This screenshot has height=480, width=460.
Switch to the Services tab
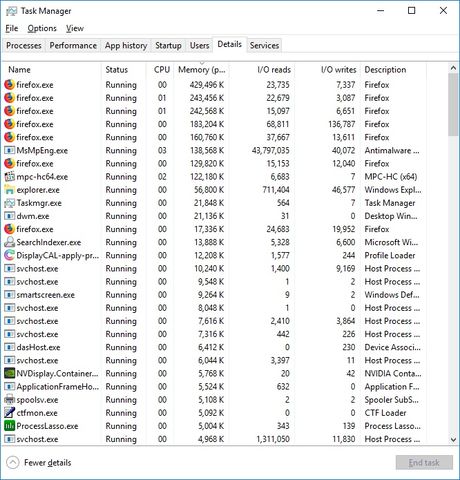tap(264, 45)
